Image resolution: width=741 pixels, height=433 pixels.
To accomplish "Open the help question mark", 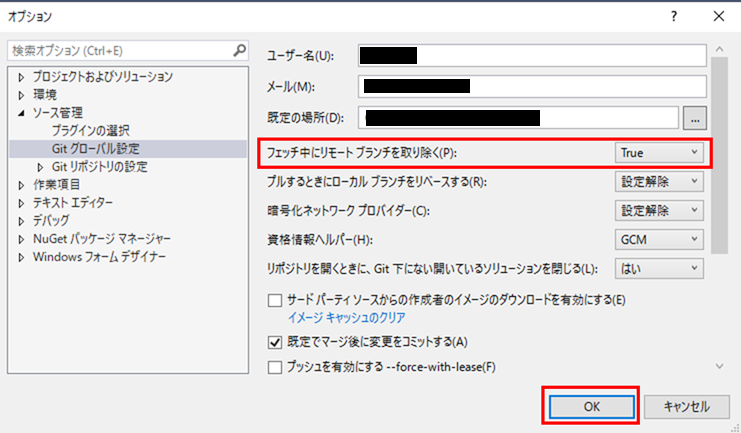I will (674, 16).
